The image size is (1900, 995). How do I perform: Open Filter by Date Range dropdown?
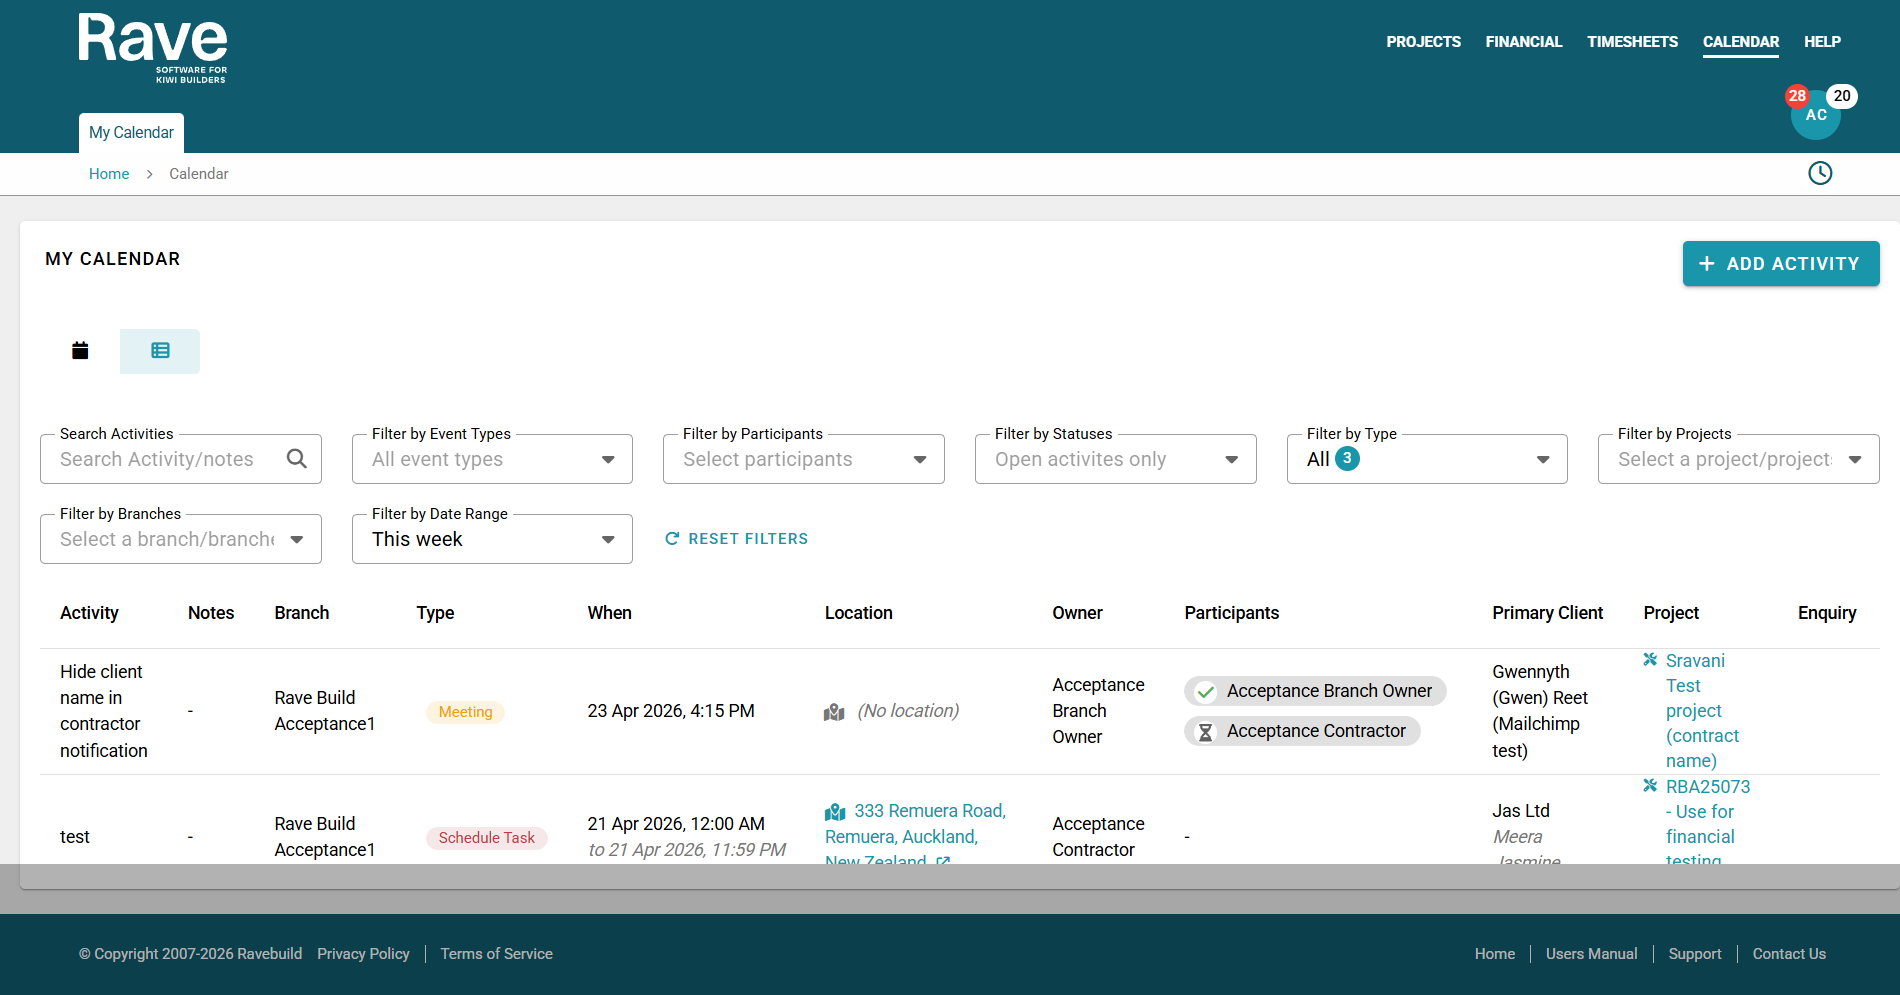pyautogui.click(x=492, y=539)
